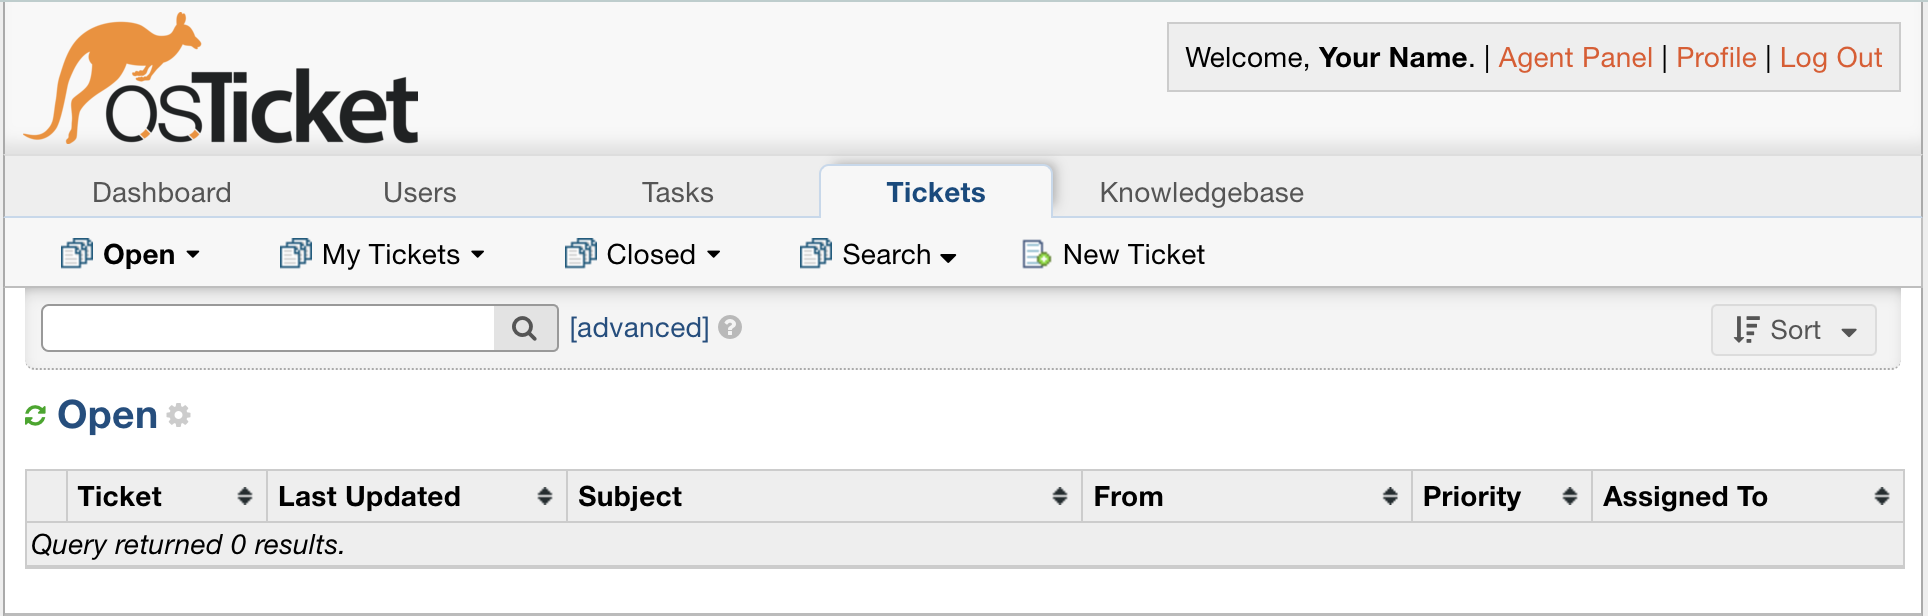
Task: Switch to the Dashboard tab
Action: (x=162, y=192)
